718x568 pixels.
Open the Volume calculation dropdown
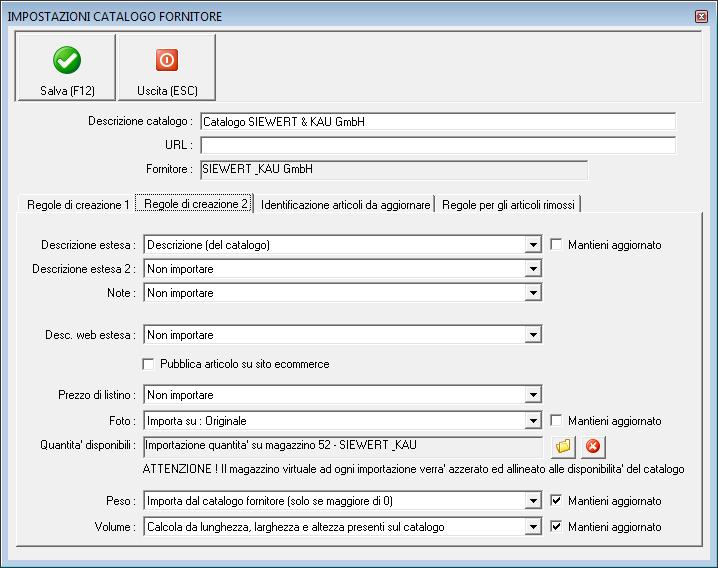[533, 527]
